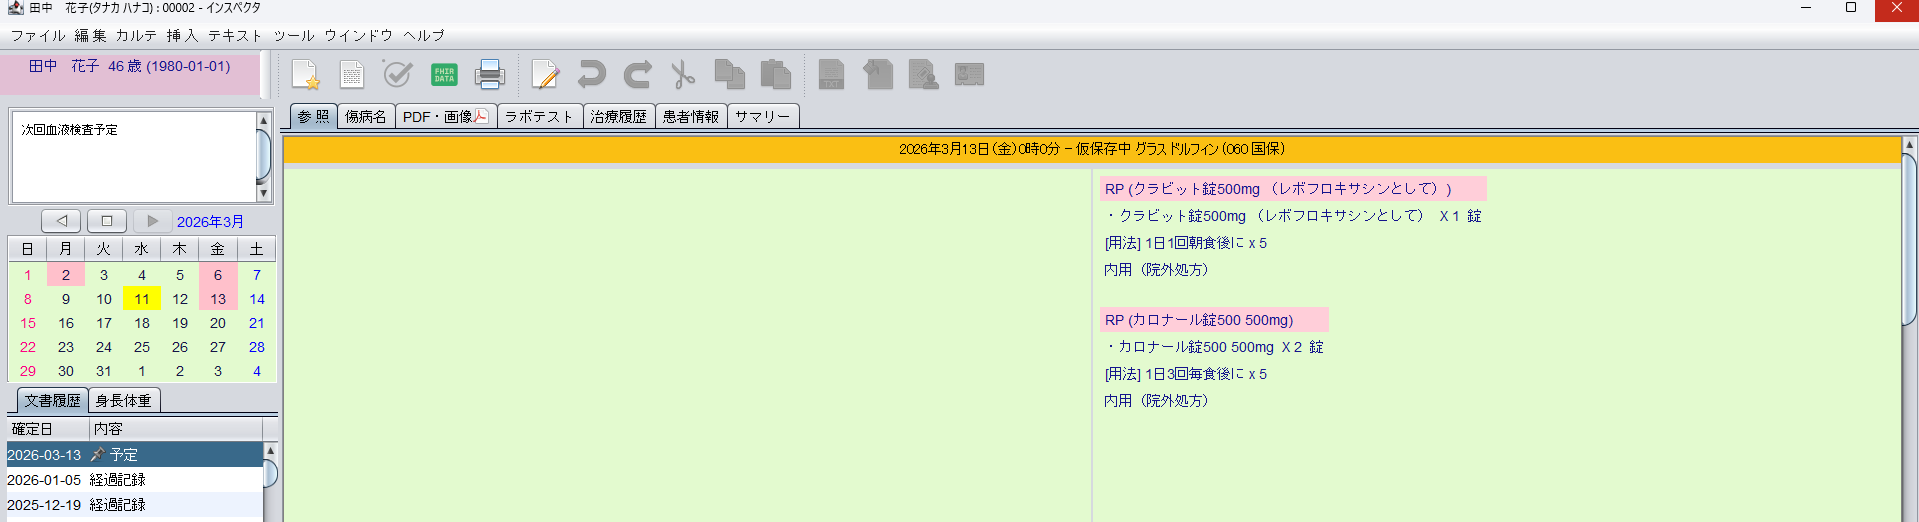Click the paste clipboard icon

coord(775,75)
